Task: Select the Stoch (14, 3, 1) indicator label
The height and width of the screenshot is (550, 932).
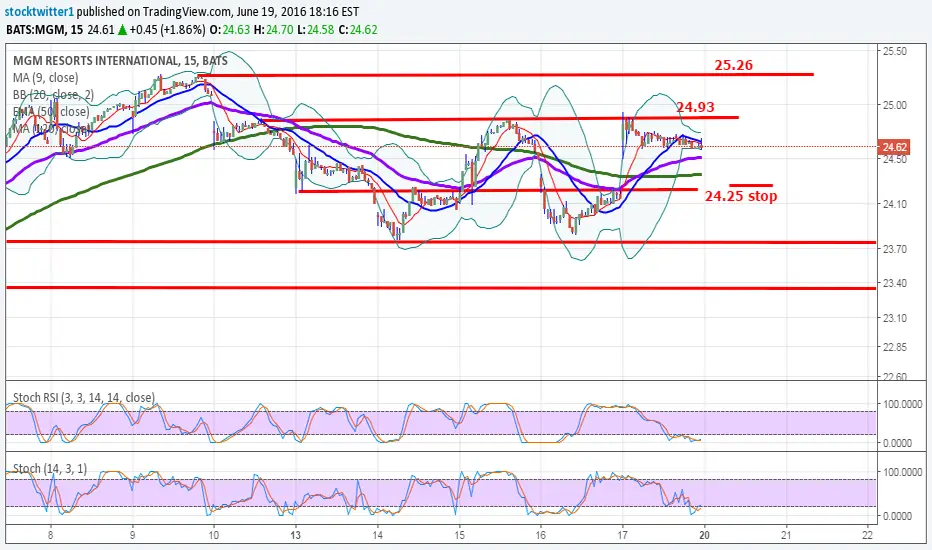Action: [x=50, y=469]
